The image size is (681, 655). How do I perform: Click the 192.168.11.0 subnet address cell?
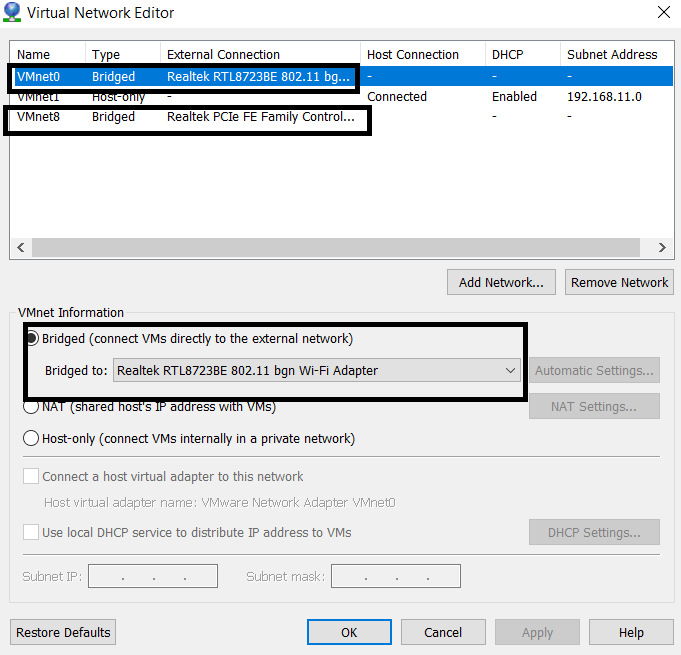tap(604, 96)
